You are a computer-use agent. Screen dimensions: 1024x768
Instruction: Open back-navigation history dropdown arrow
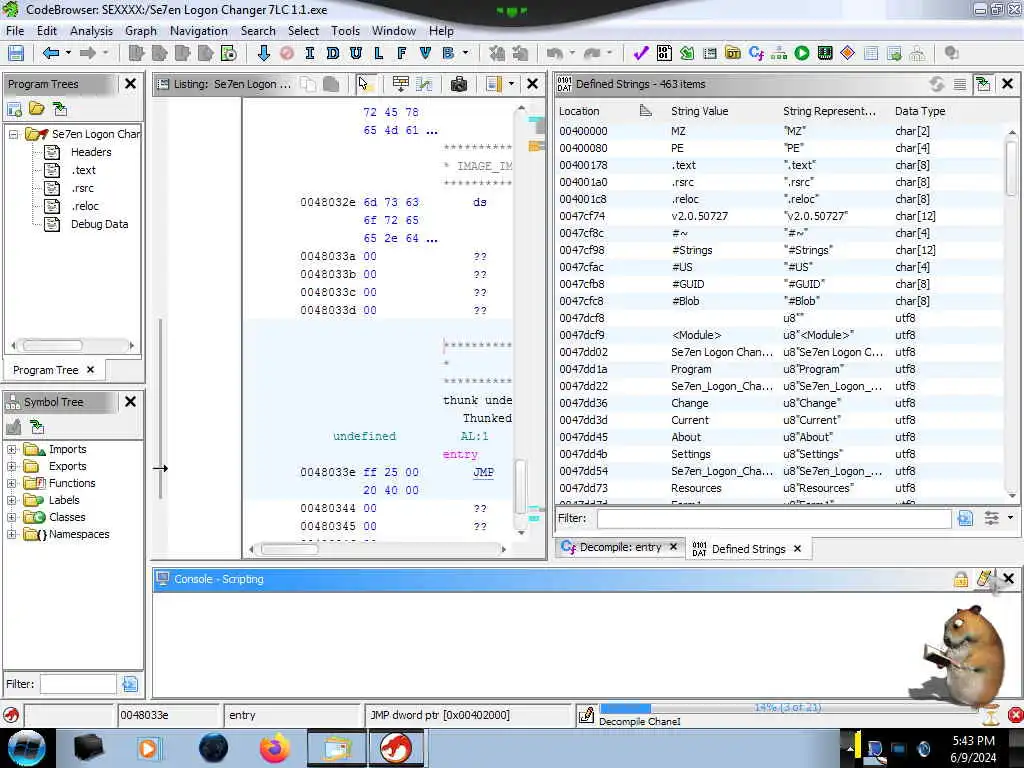(x=68, y=53)
